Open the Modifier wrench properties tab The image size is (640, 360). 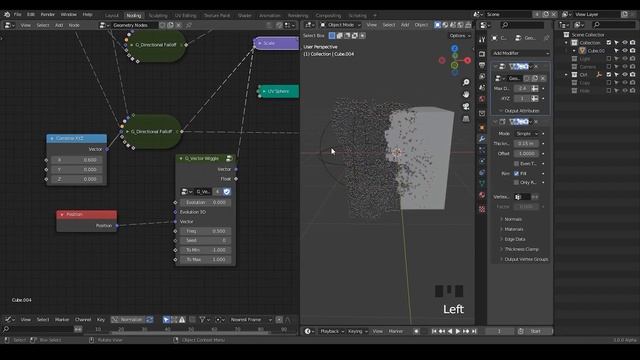coord(482,139)
